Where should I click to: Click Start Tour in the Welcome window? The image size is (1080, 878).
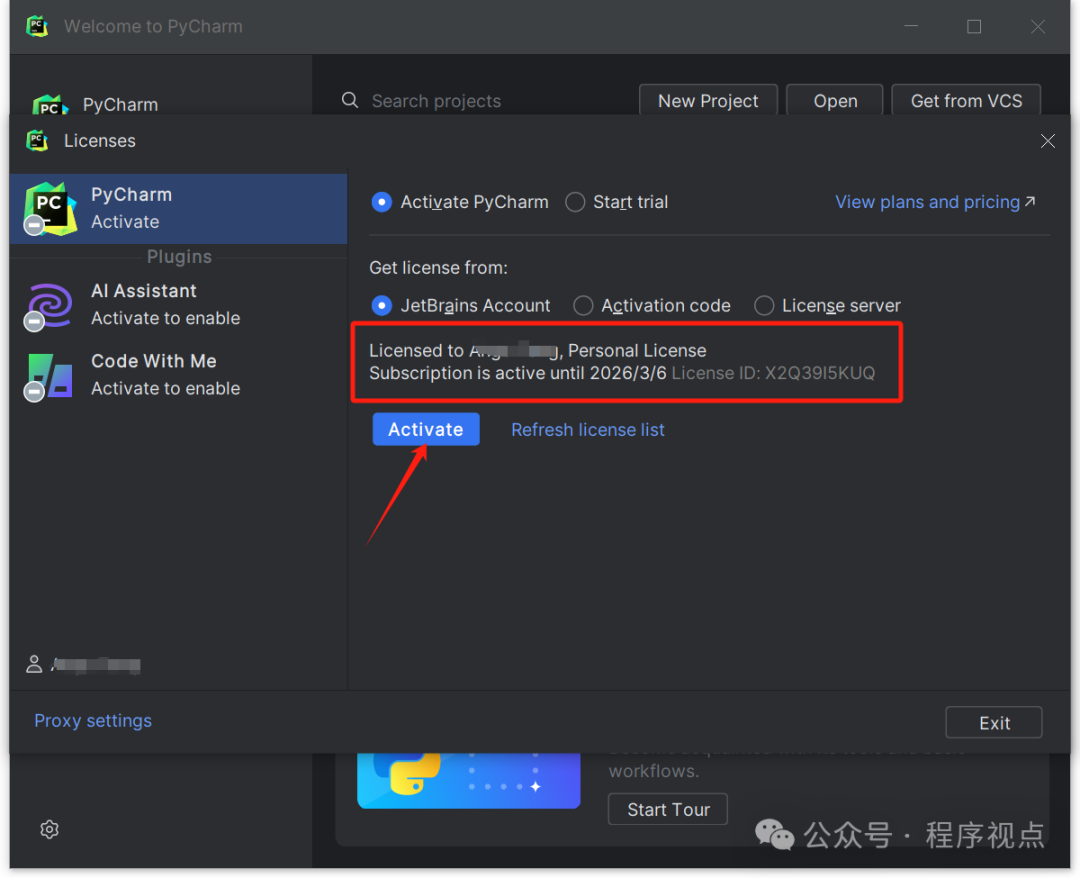(x=668, y=809)
